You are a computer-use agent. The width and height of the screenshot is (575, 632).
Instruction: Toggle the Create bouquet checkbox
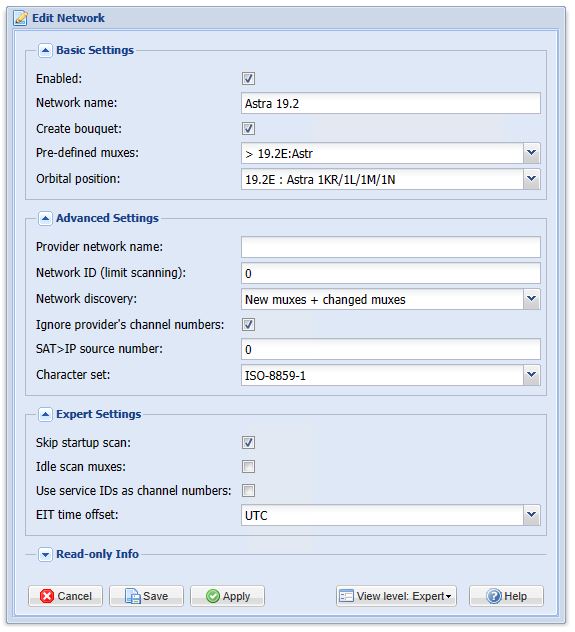pos(248,129)
